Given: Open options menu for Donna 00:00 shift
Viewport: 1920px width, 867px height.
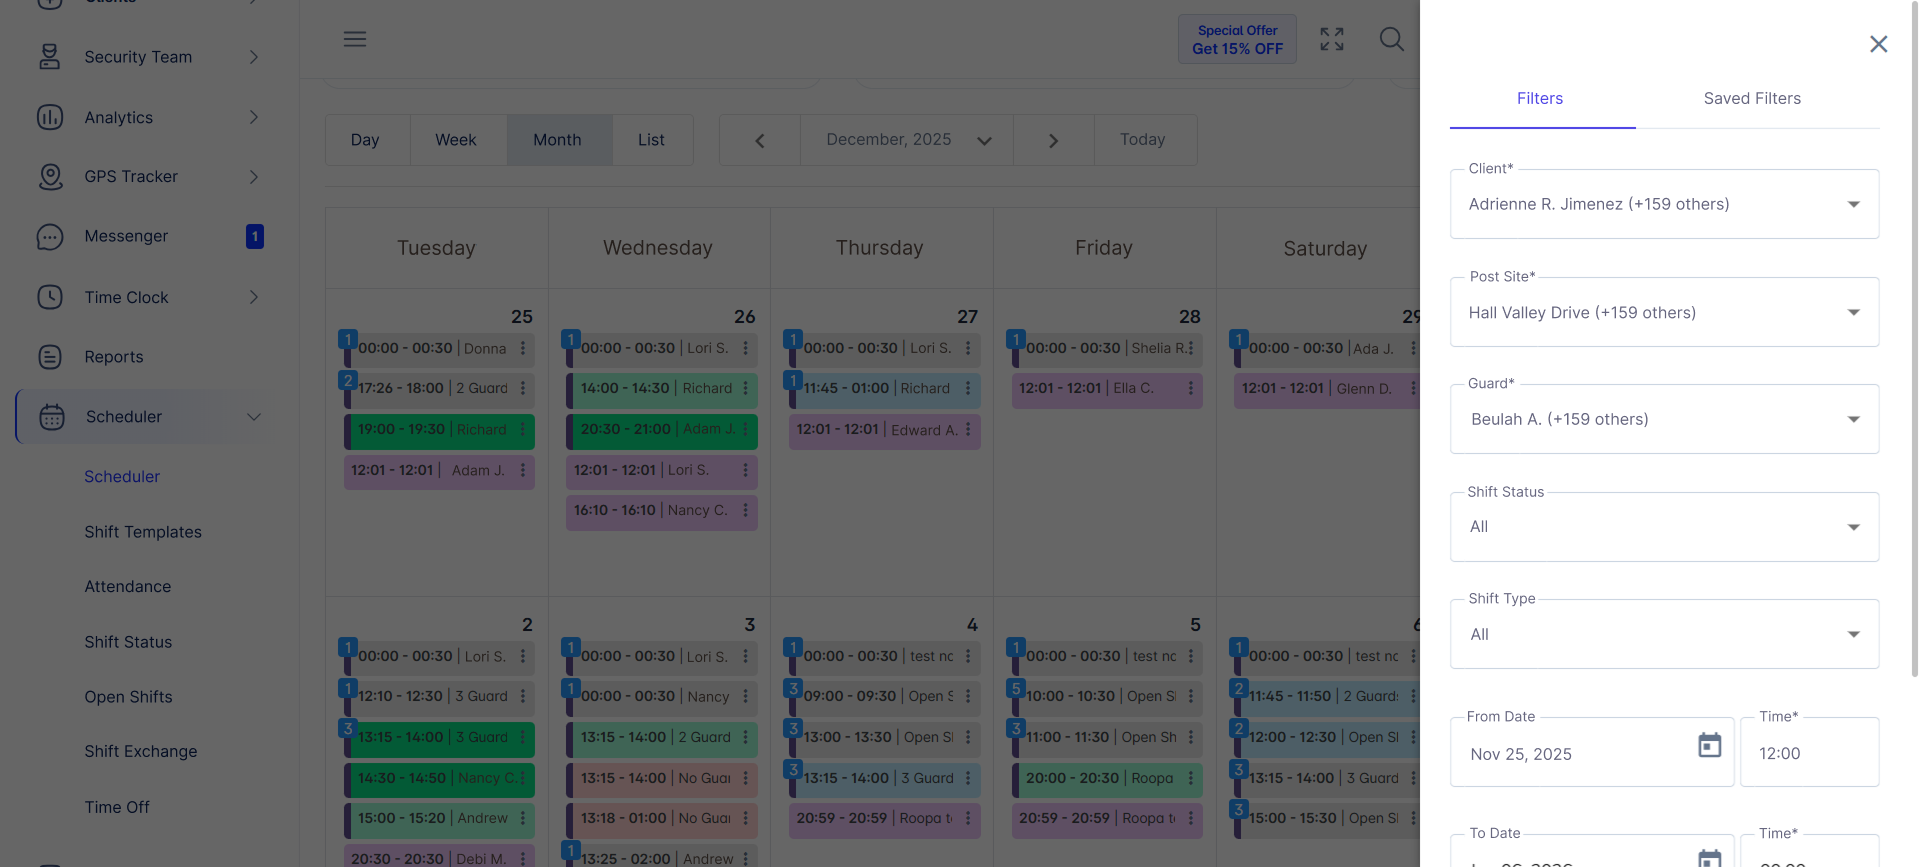Looking at the screenshot, I should [x=523, y=349].
